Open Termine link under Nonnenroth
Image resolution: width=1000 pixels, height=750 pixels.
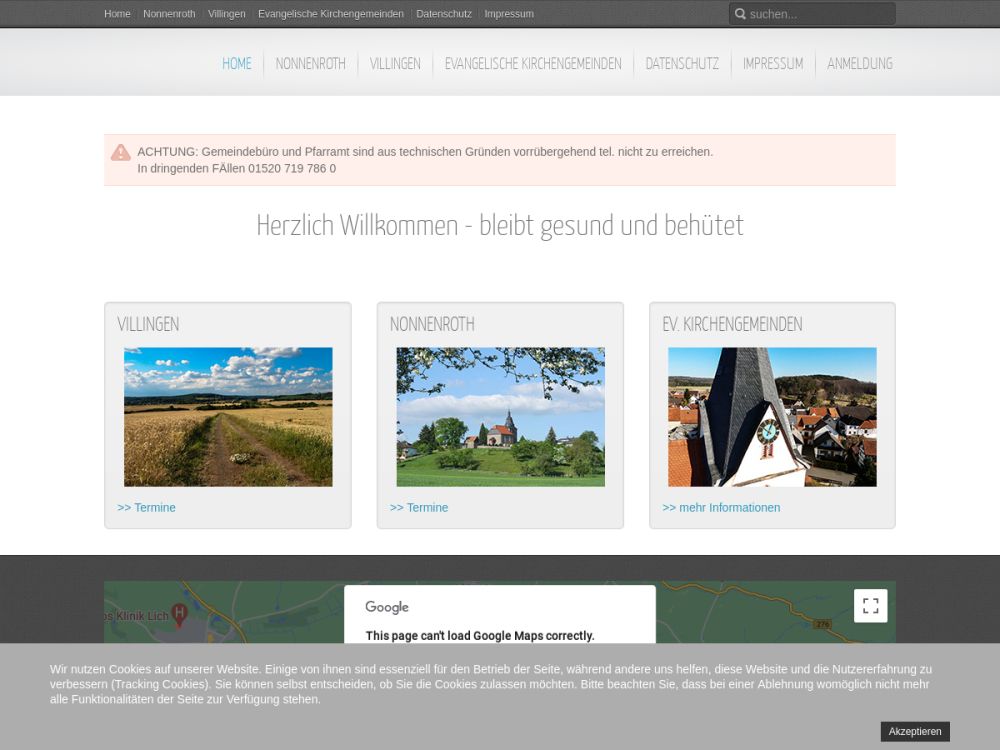click(419, 508)
